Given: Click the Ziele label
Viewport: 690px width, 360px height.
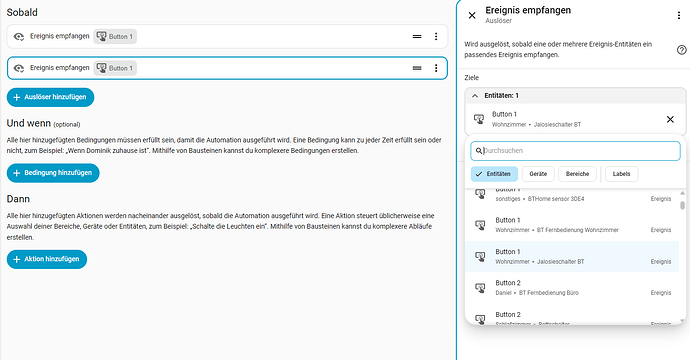Looking at the screenshot, I should (471, 77).
